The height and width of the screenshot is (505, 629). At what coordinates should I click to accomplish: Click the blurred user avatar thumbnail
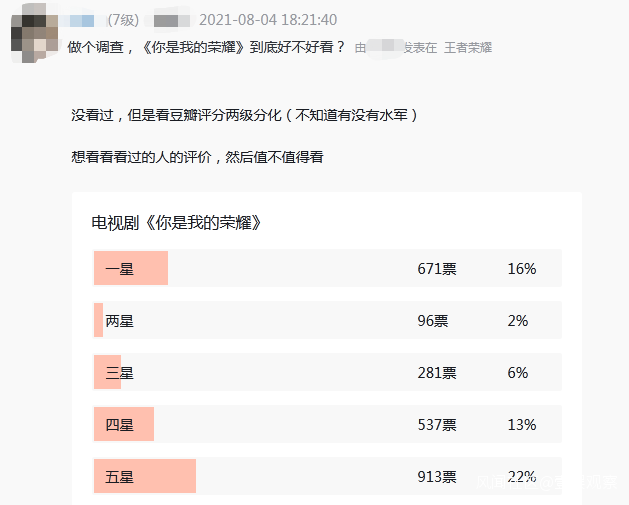click(x=33, y=38)
